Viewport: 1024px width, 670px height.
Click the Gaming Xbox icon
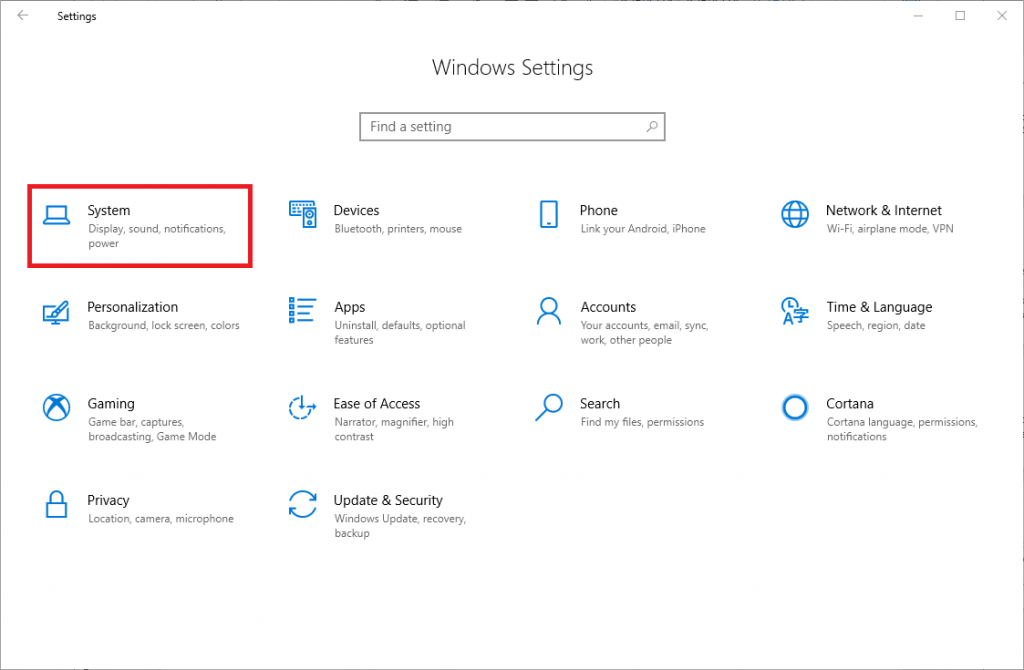point(57,407)
